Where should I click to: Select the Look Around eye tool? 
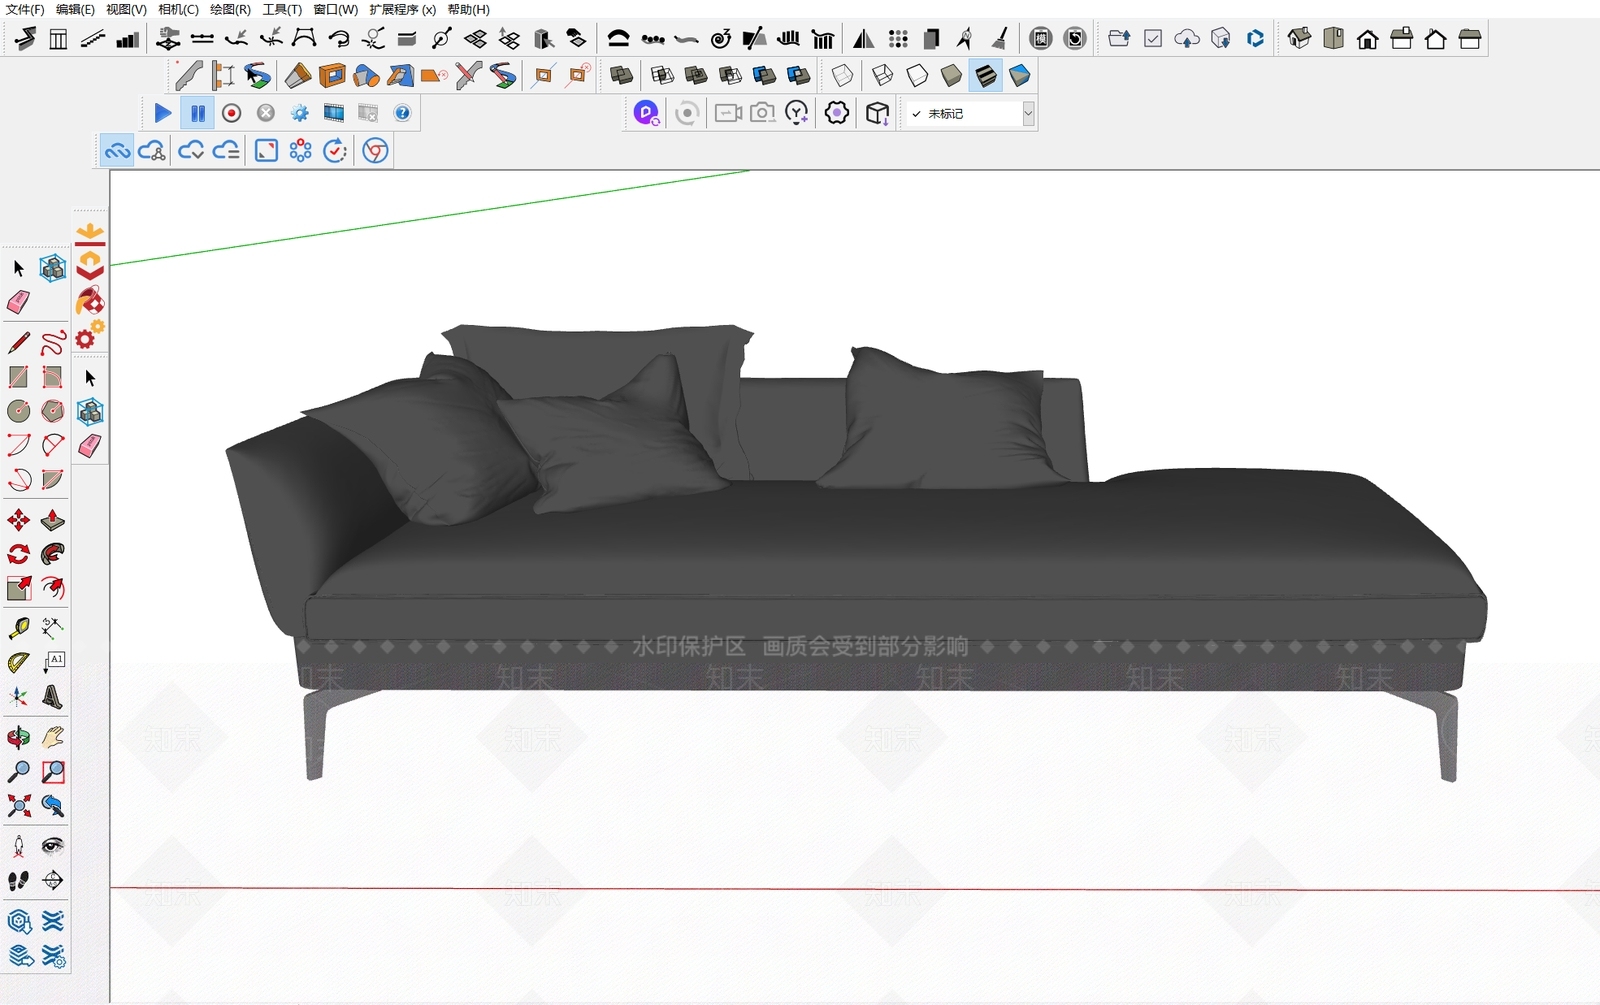tap(53, 847)
